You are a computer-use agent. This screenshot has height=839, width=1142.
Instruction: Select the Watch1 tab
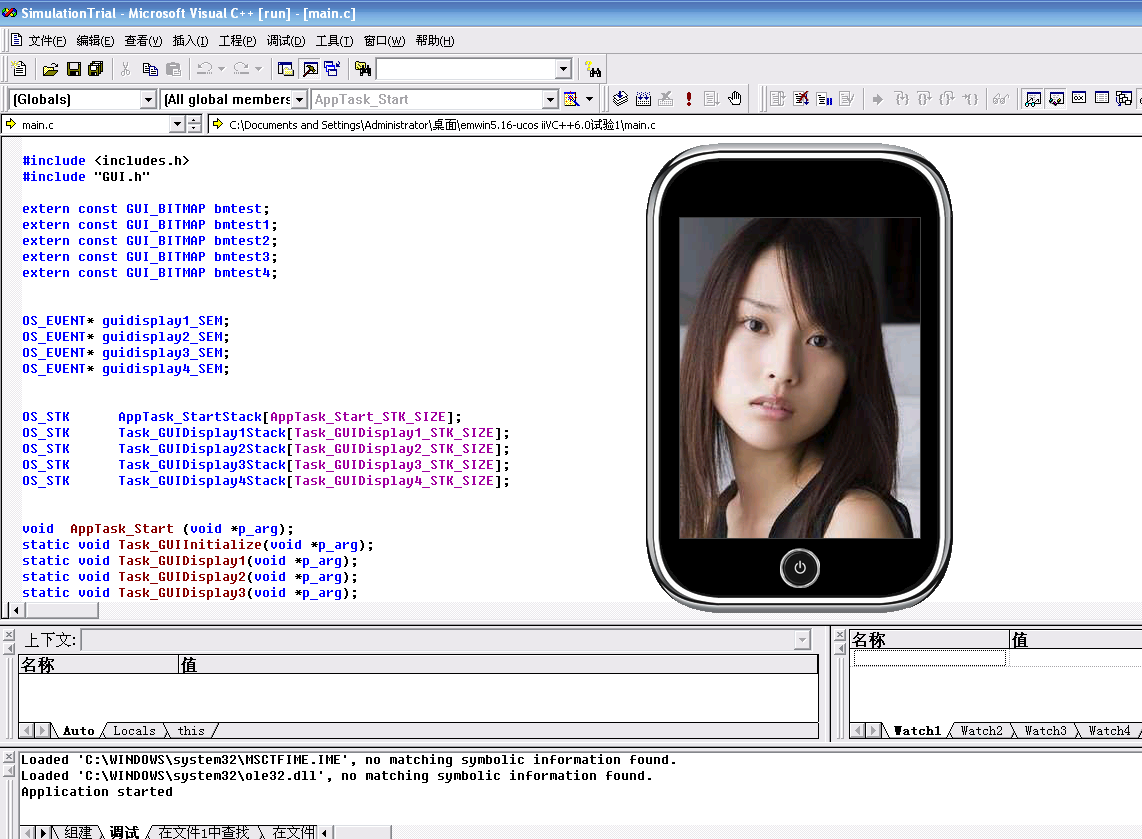(917, 730)
